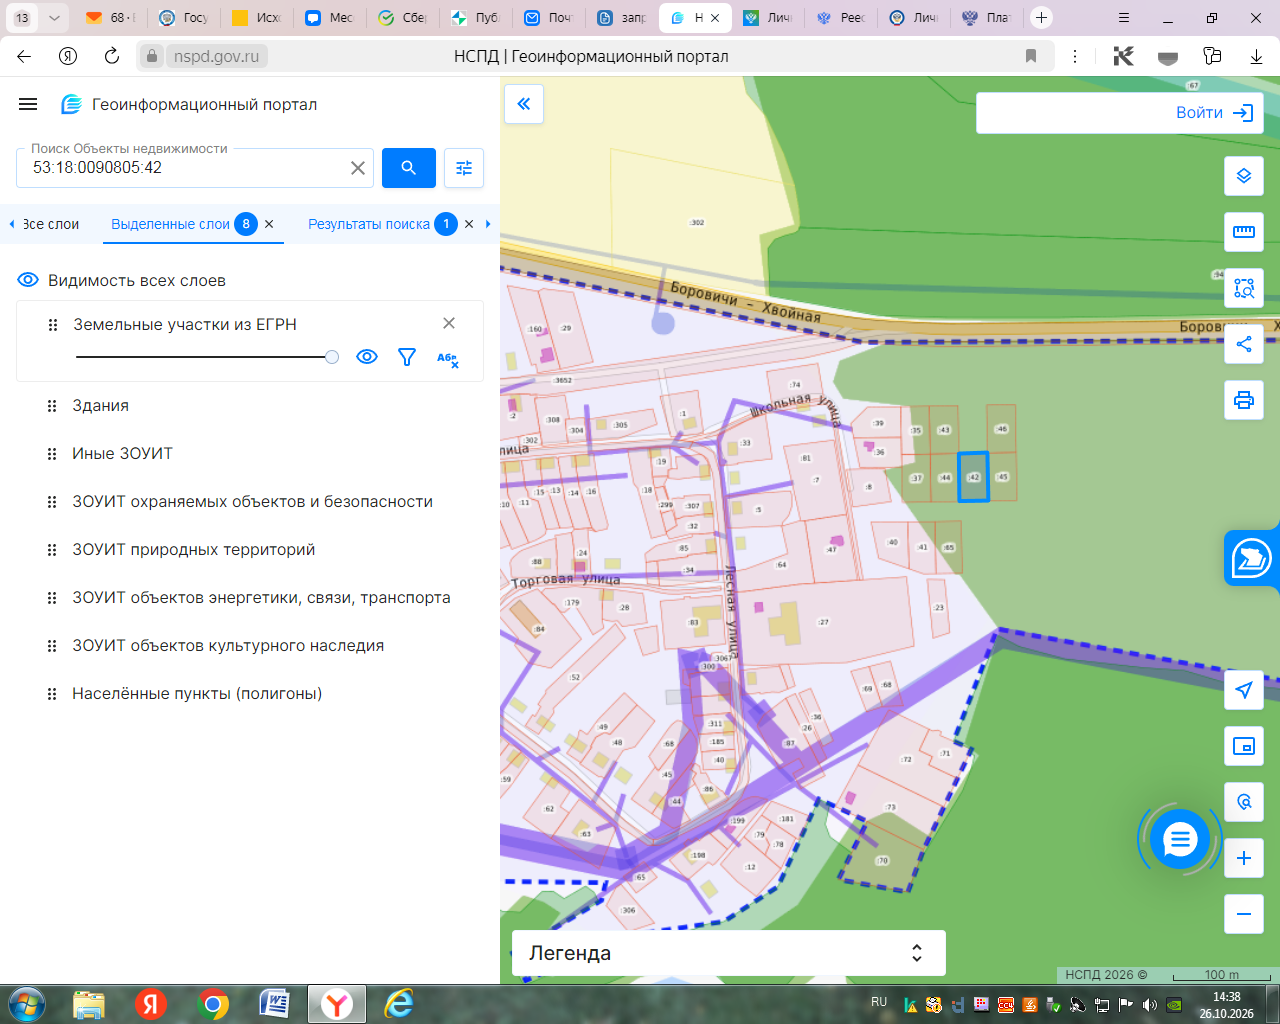Go to the Все слои tab
Screen dimensions: 1280x1024
[51, 224]
